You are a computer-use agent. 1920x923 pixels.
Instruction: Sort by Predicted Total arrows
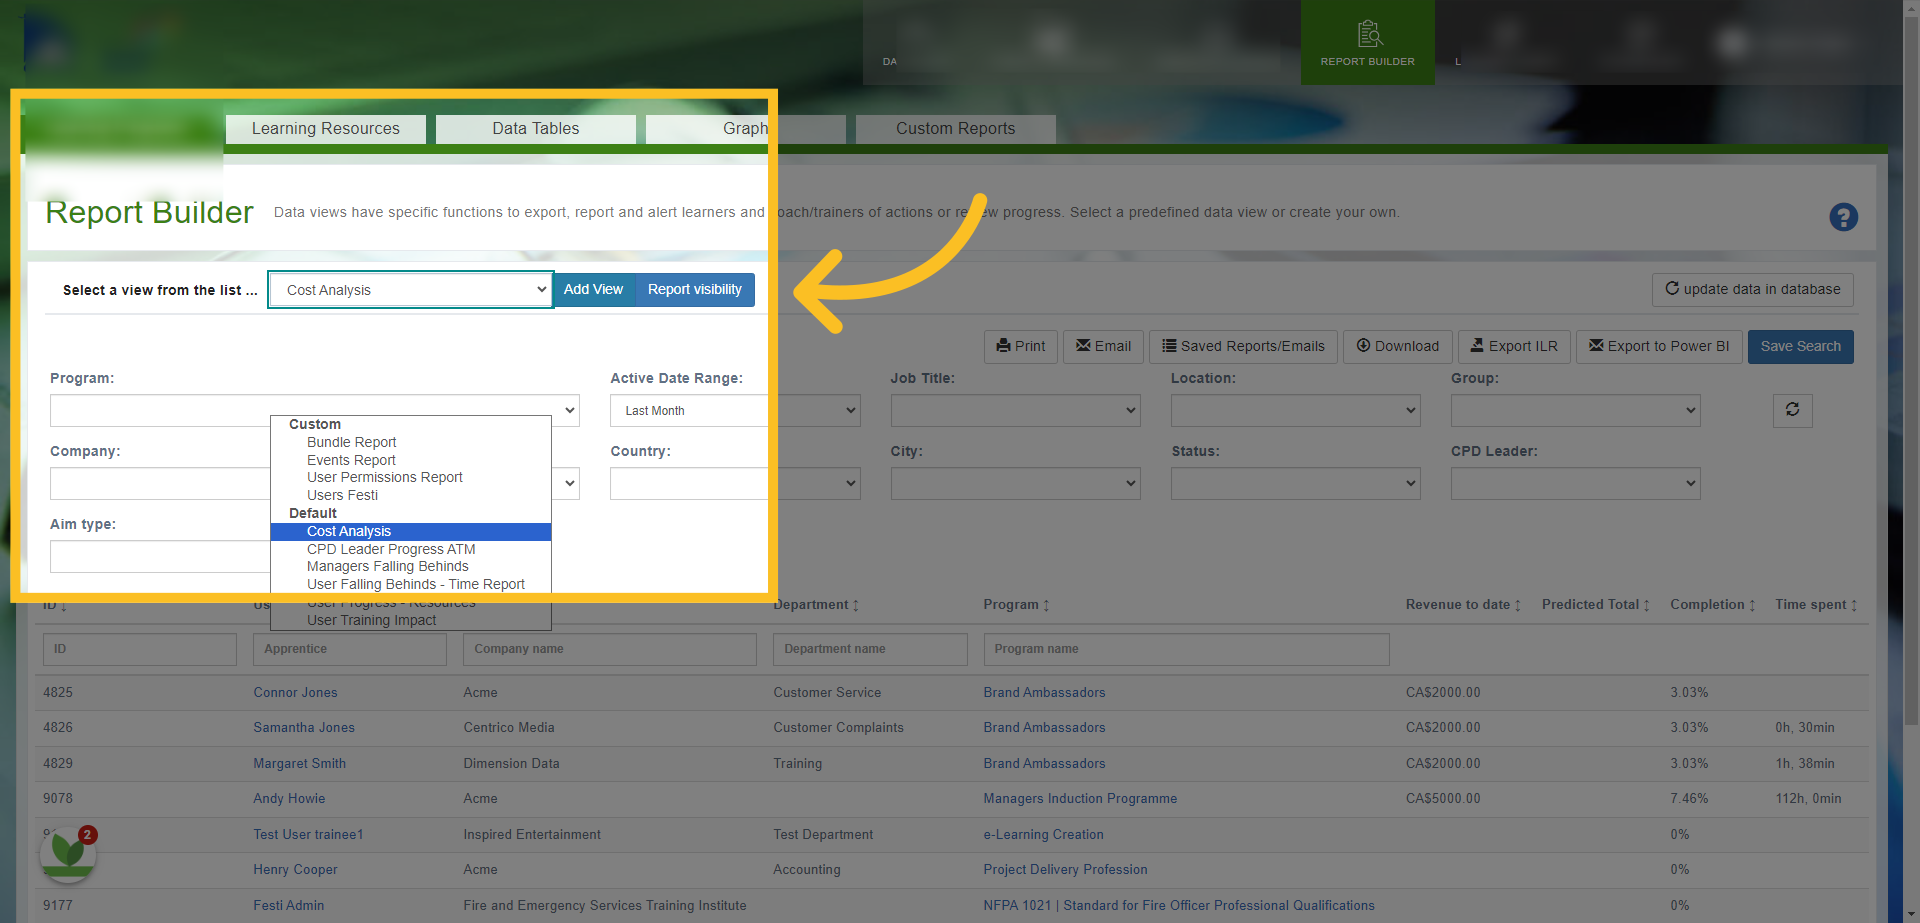click(x=1646, y=605)
